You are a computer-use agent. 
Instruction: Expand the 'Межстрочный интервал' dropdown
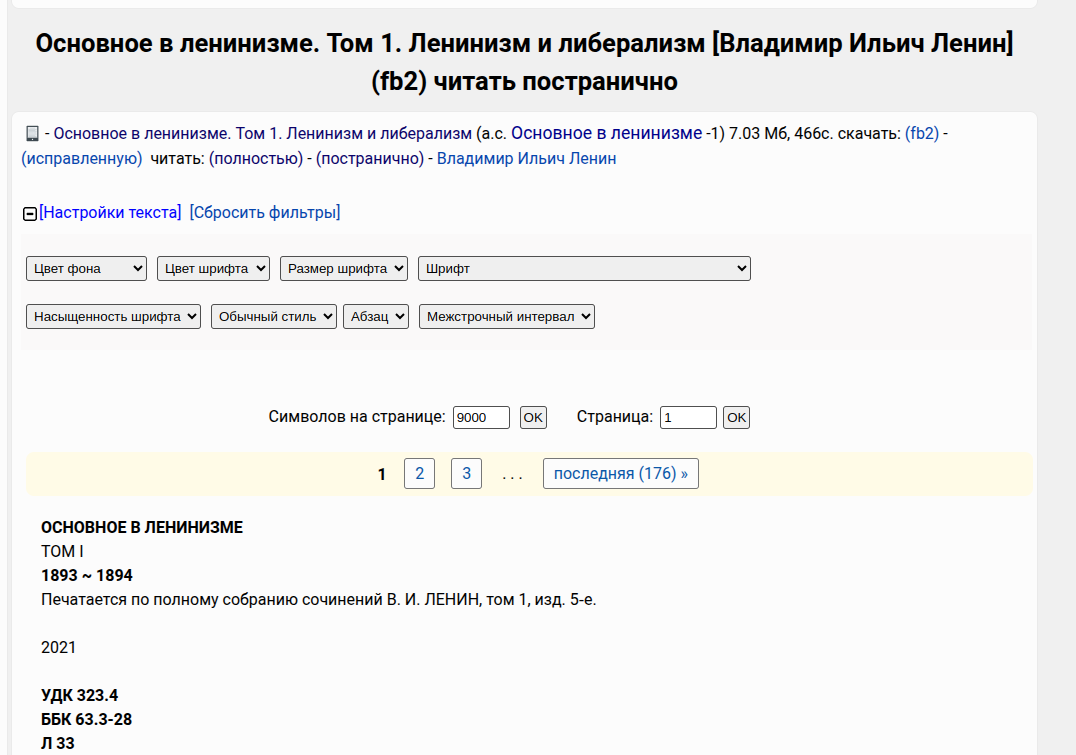tap(506, 316)
